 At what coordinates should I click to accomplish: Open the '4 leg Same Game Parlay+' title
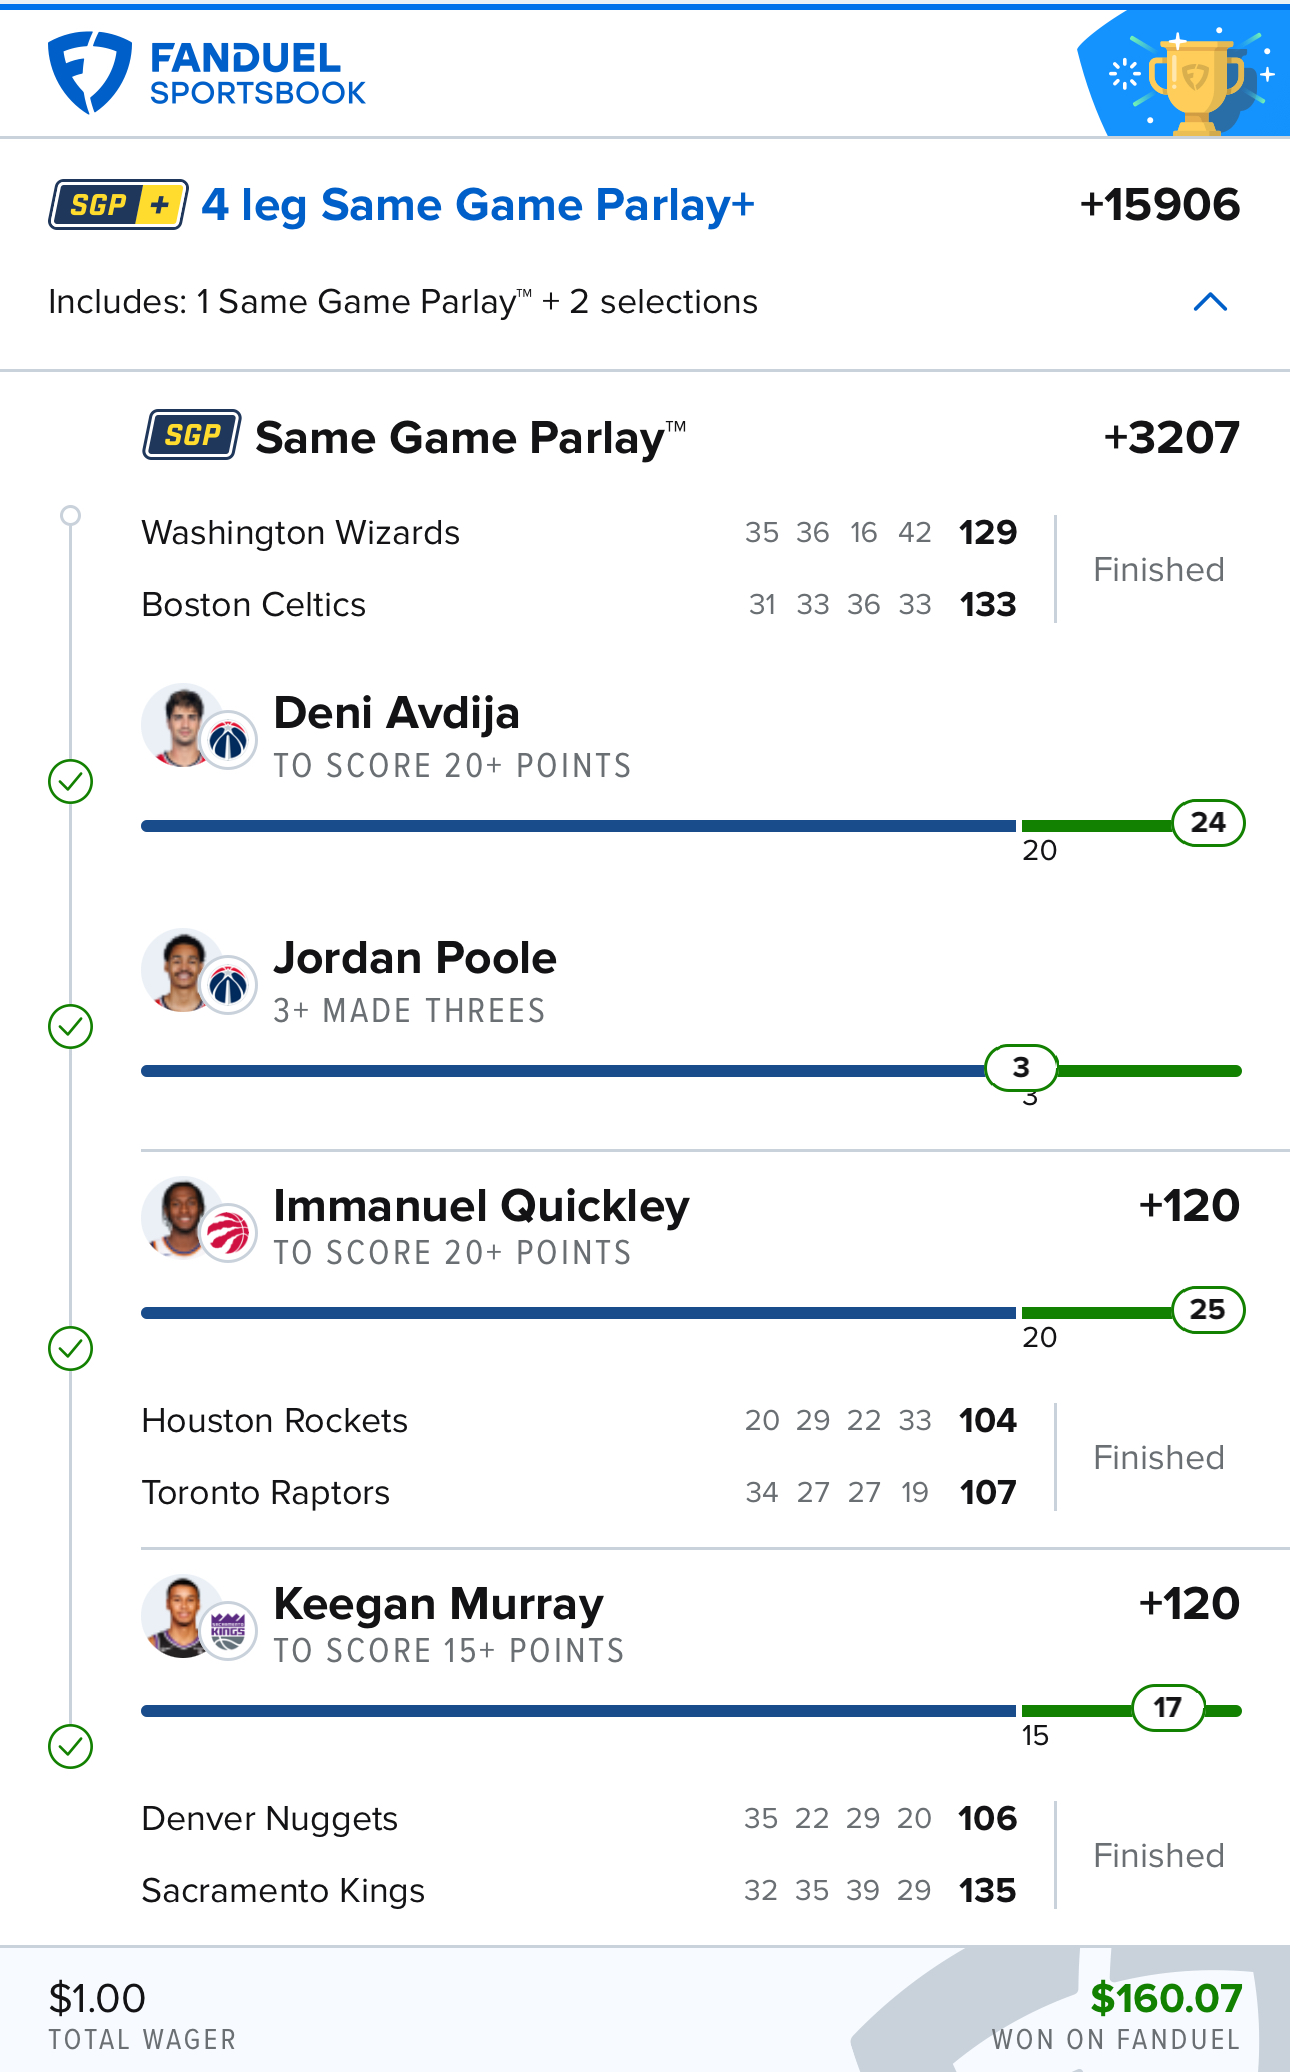pyautogui.click(x=478, y=205)
